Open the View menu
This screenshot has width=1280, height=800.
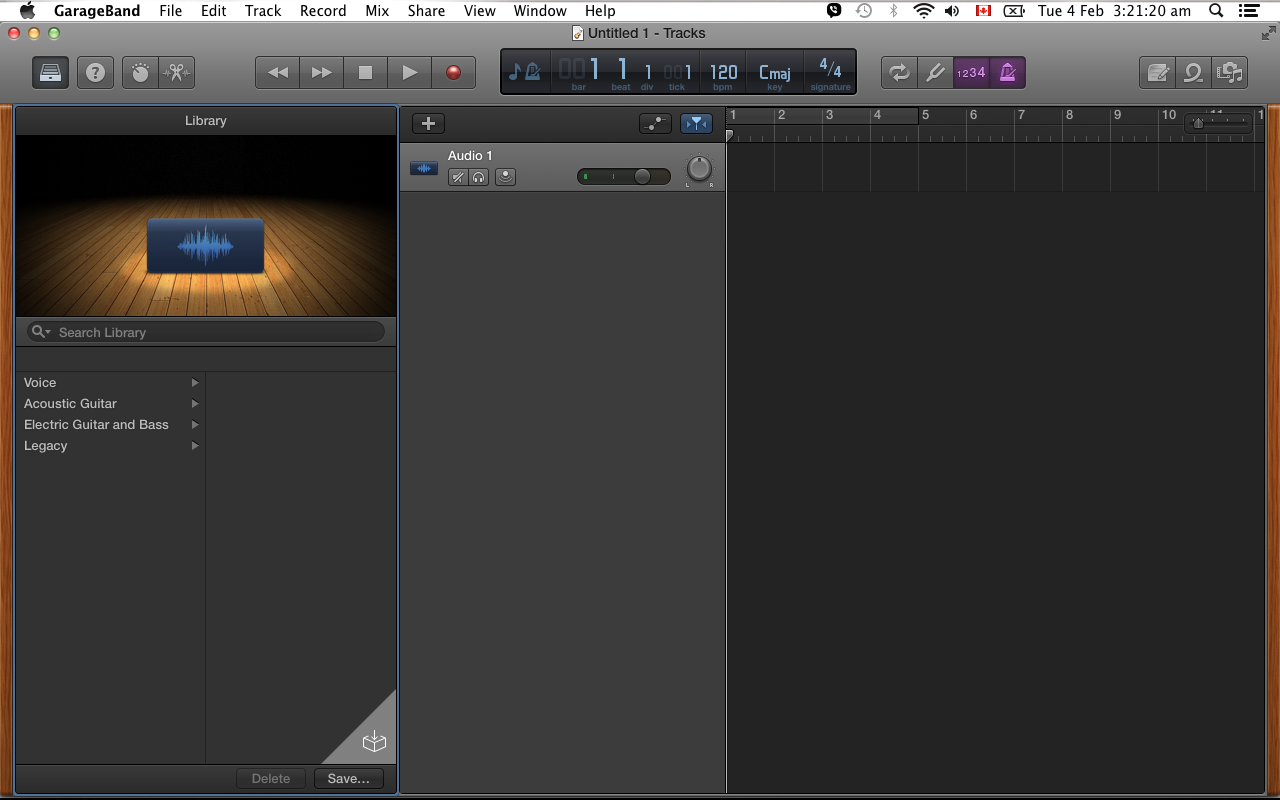click(480, 11)
